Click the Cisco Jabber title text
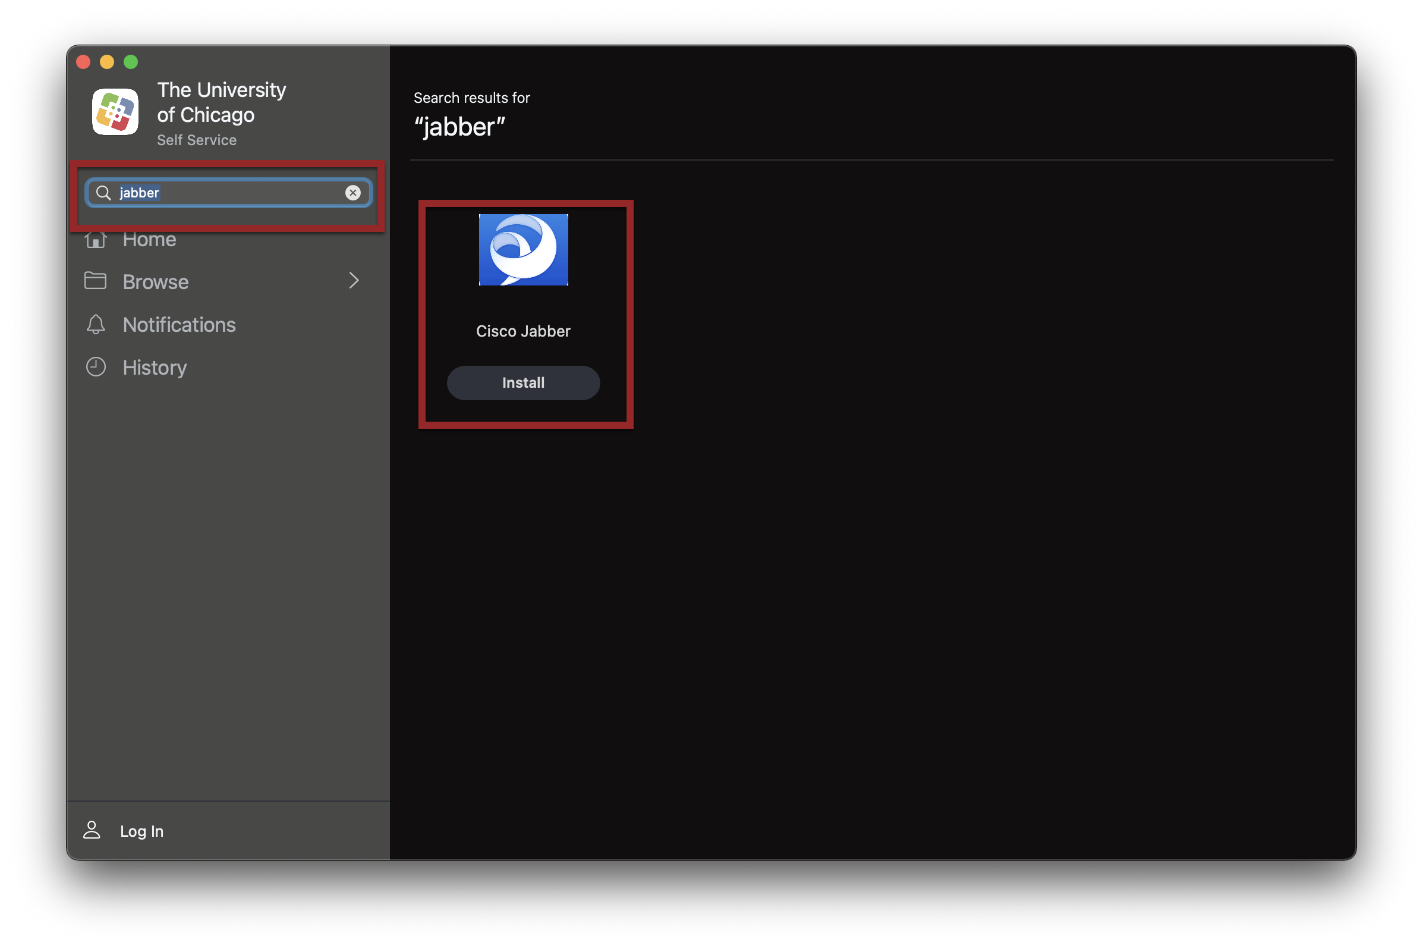 pyautogui.click(x=523, y=331)
